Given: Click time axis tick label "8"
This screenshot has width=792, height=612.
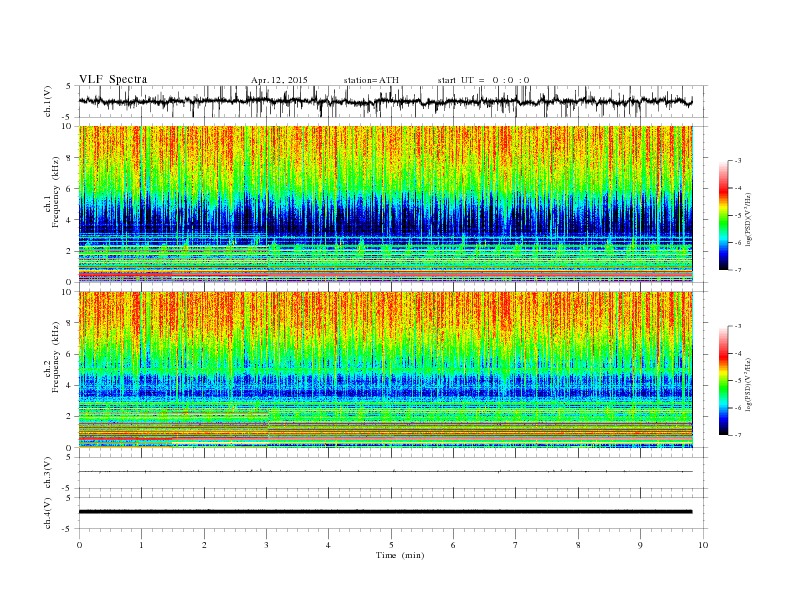Looking at the screenshot, I should click(578, 545).
